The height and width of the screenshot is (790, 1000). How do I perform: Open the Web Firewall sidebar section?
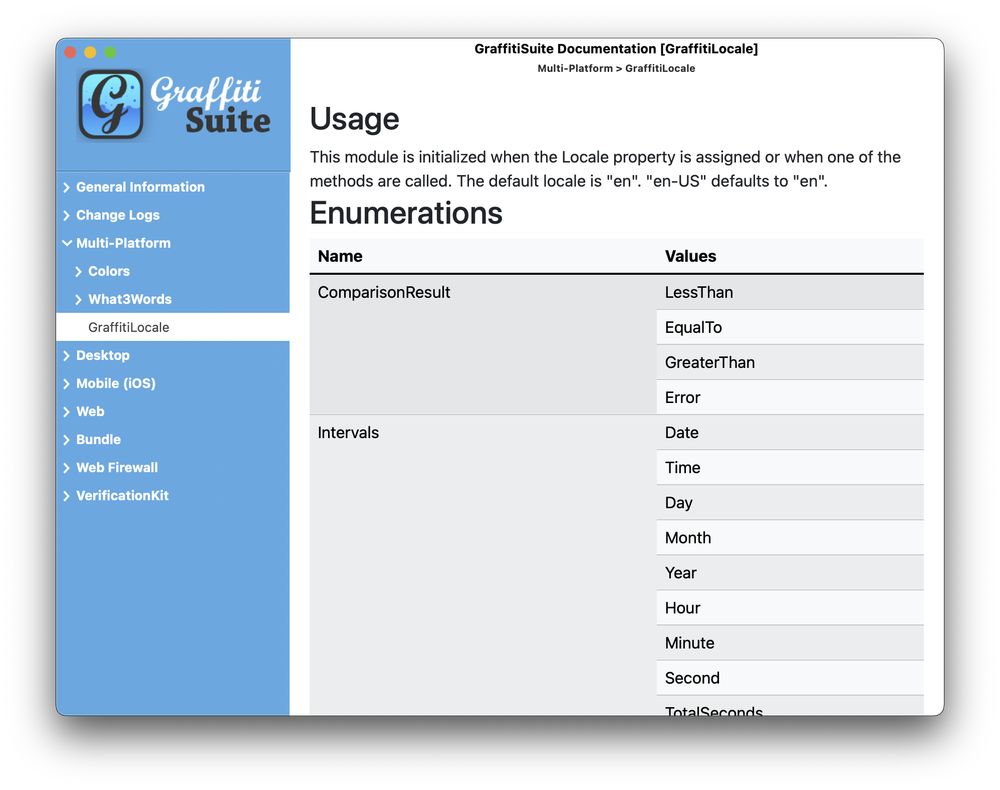[x=117, y=467]
